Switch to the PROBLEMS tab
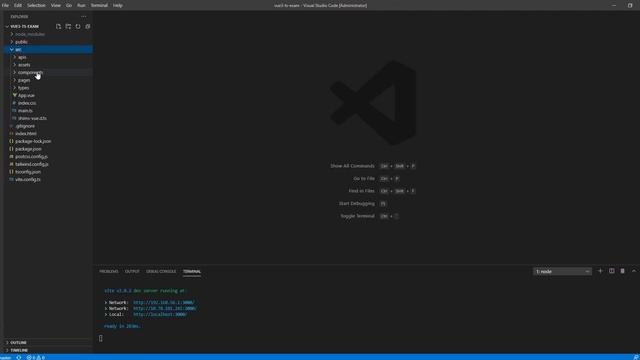640x360 pixels. pos(109,271)
